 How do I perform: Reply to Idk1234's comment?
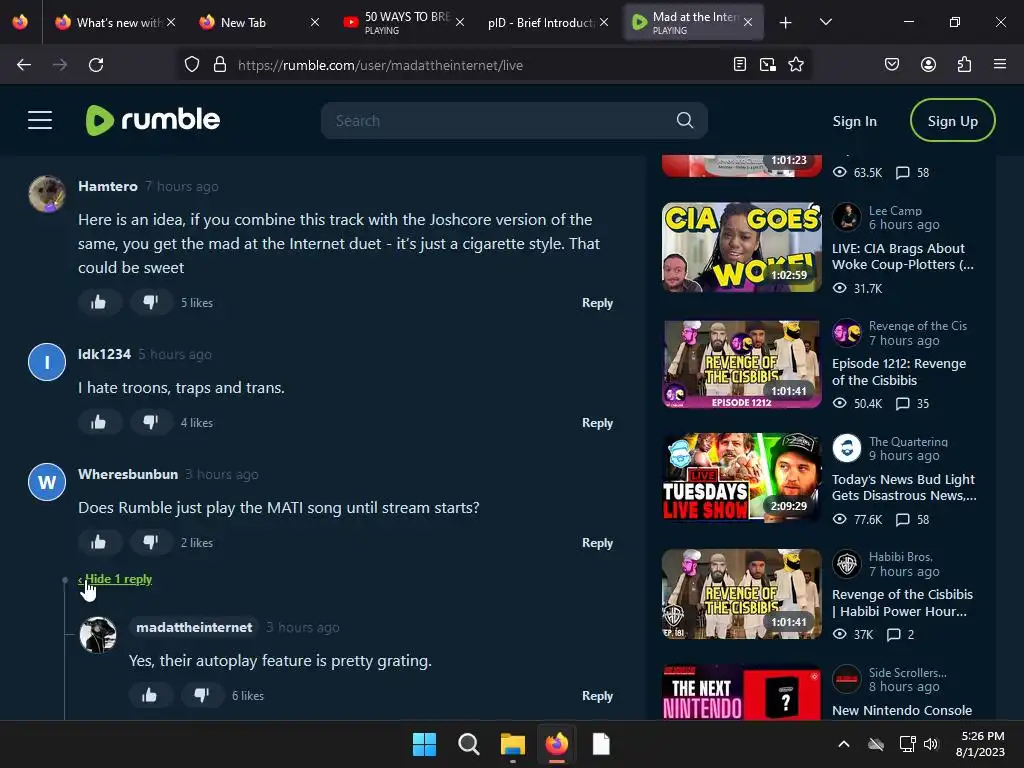(597, 423)
